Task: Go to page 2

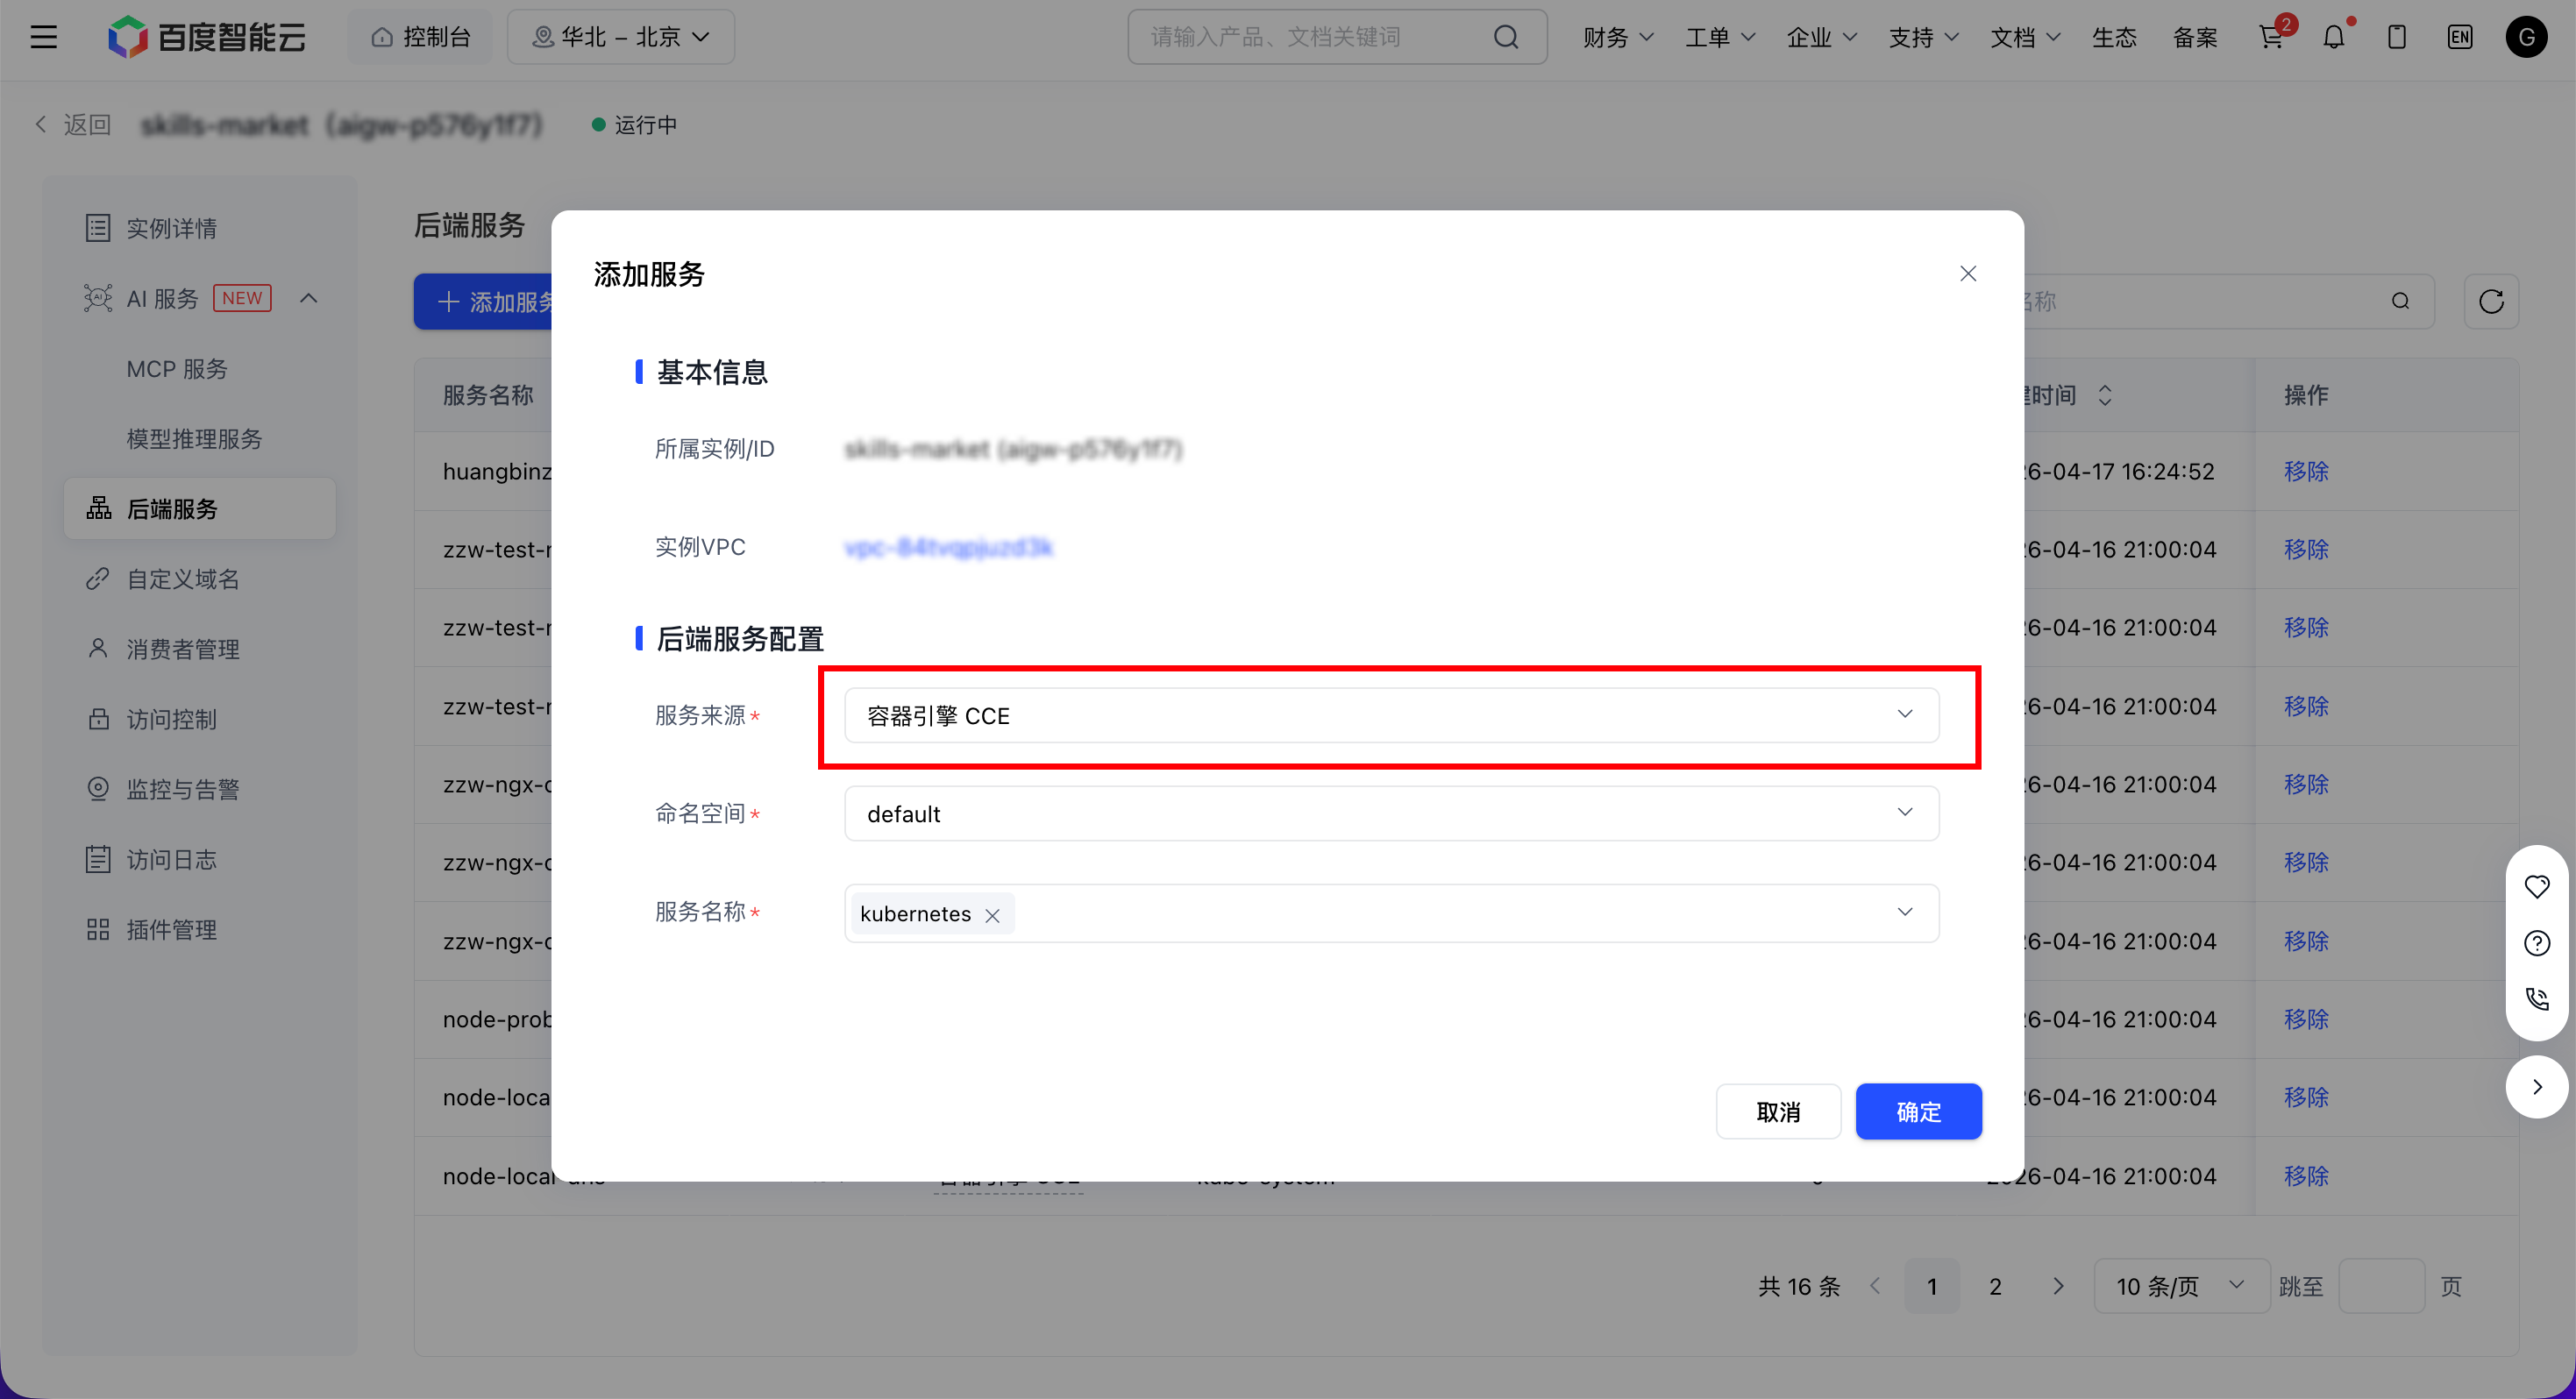Action: pyautogui.click(x=1995, y=1286)
